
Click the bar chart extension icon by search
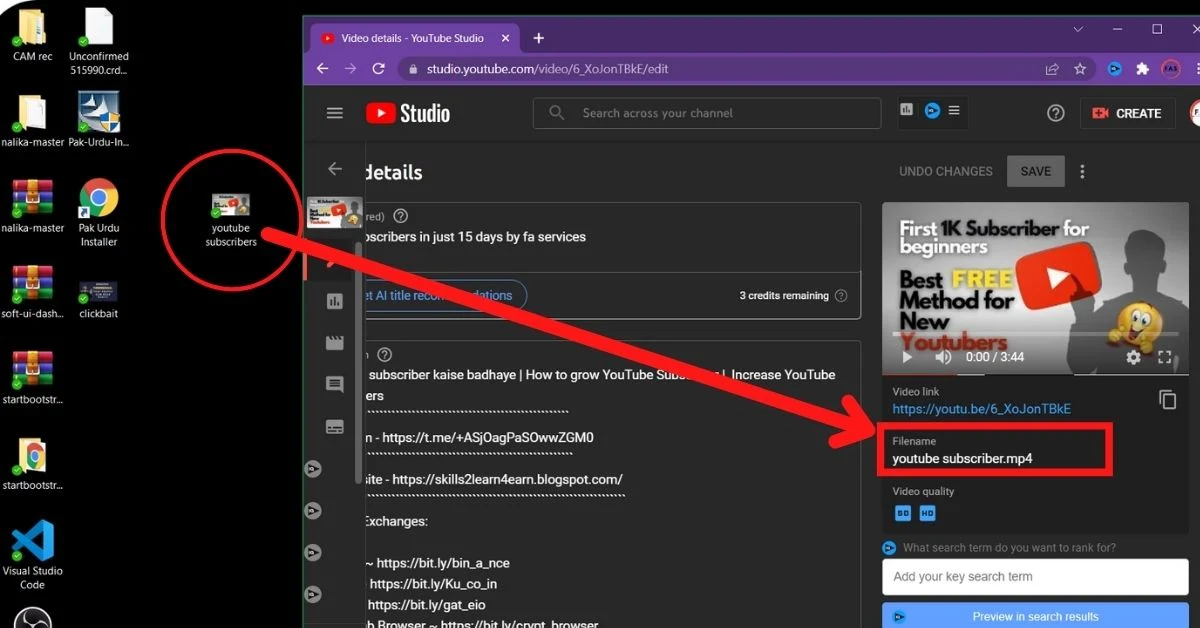pyautogui.click(x=907, y=110)
